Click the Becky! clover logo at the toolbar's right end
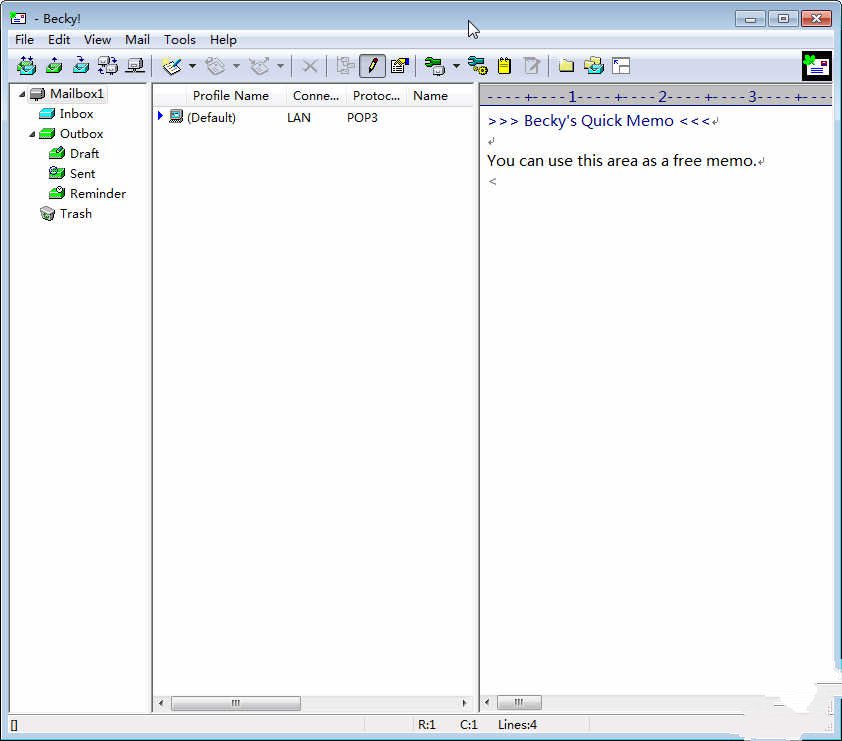 (x=816, y=66)
